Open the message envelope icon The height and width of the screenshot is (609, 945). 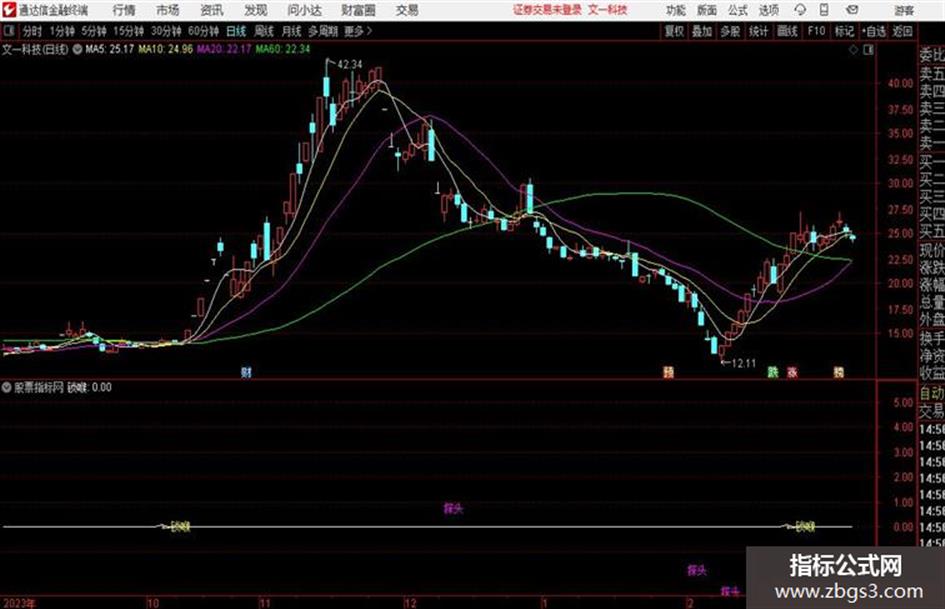(852, 10)
